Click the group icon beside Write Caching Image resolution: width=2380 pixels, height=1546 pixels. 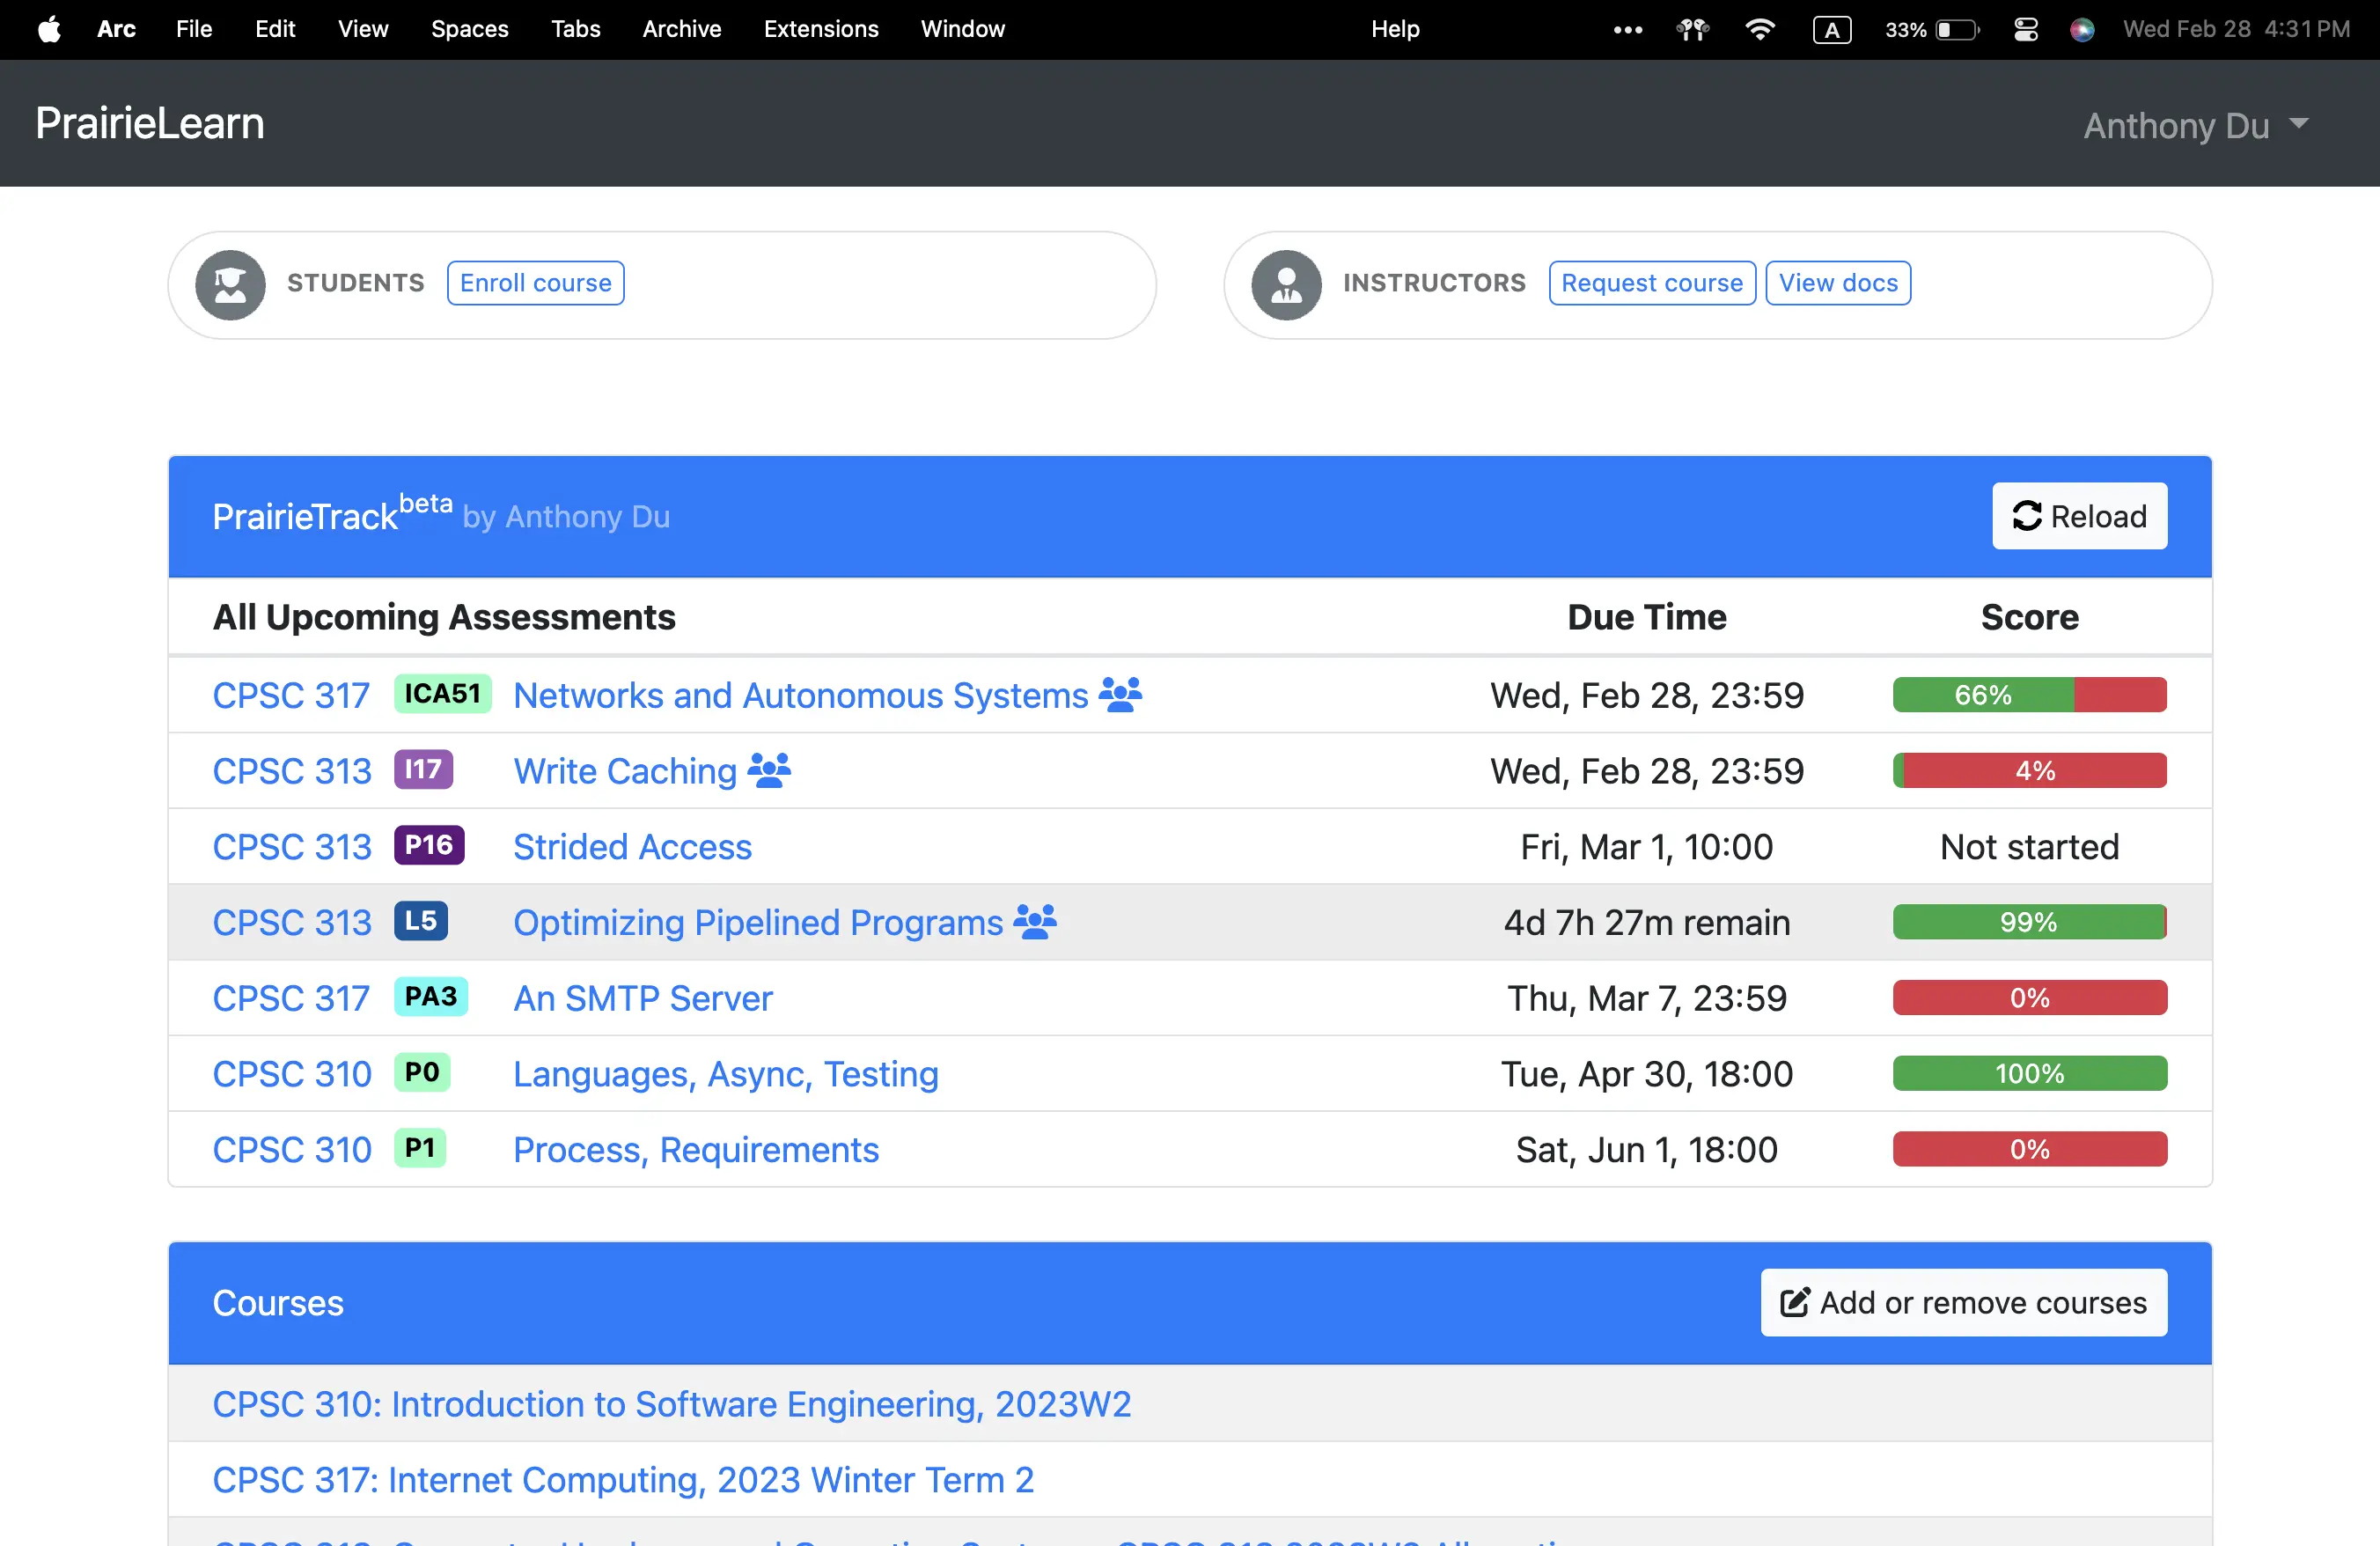[769, 770]
